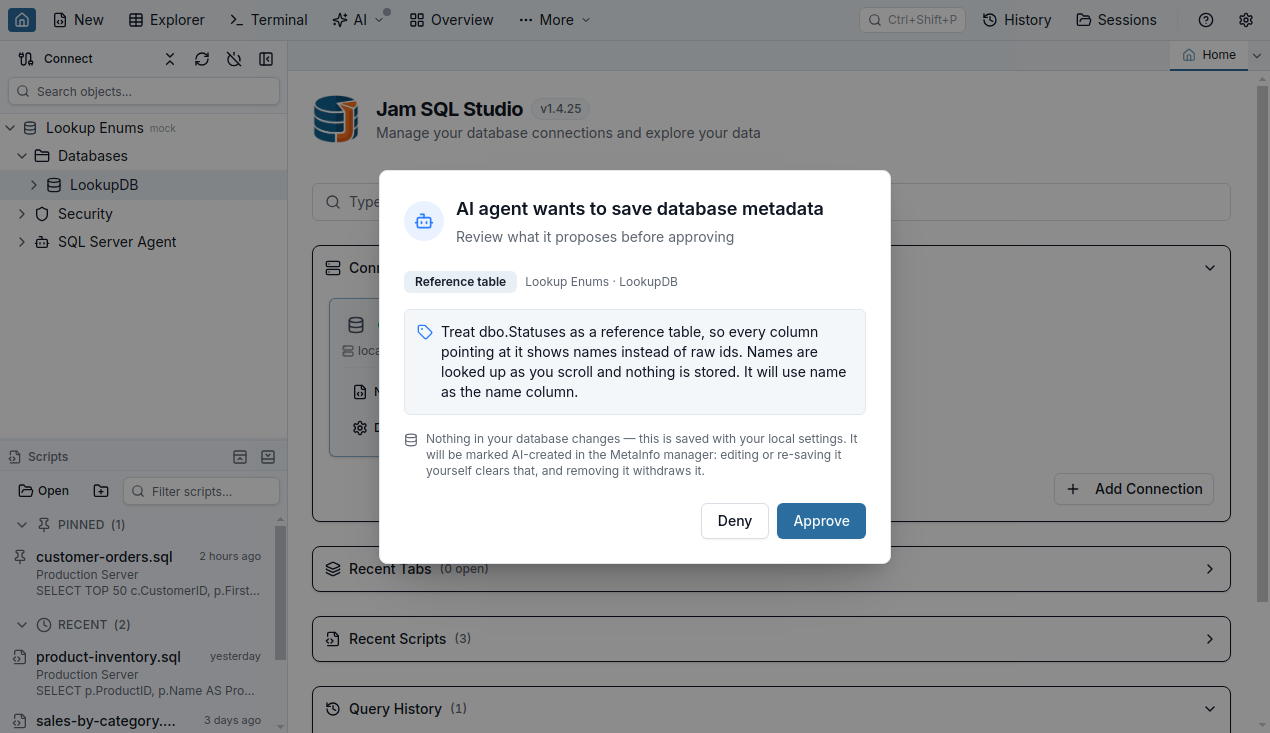Click the pin icon beside customer-orders.sql

(x=20, y=557)
